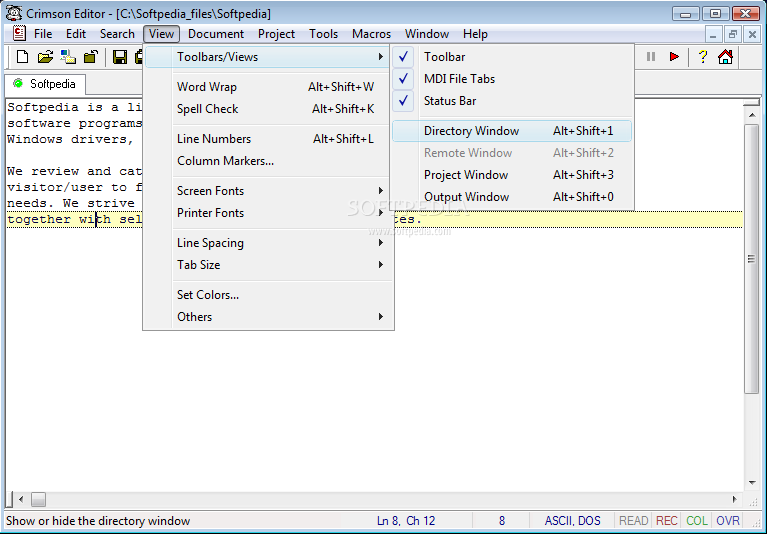Expand the Line Spacing submenu

click(269, 243)
